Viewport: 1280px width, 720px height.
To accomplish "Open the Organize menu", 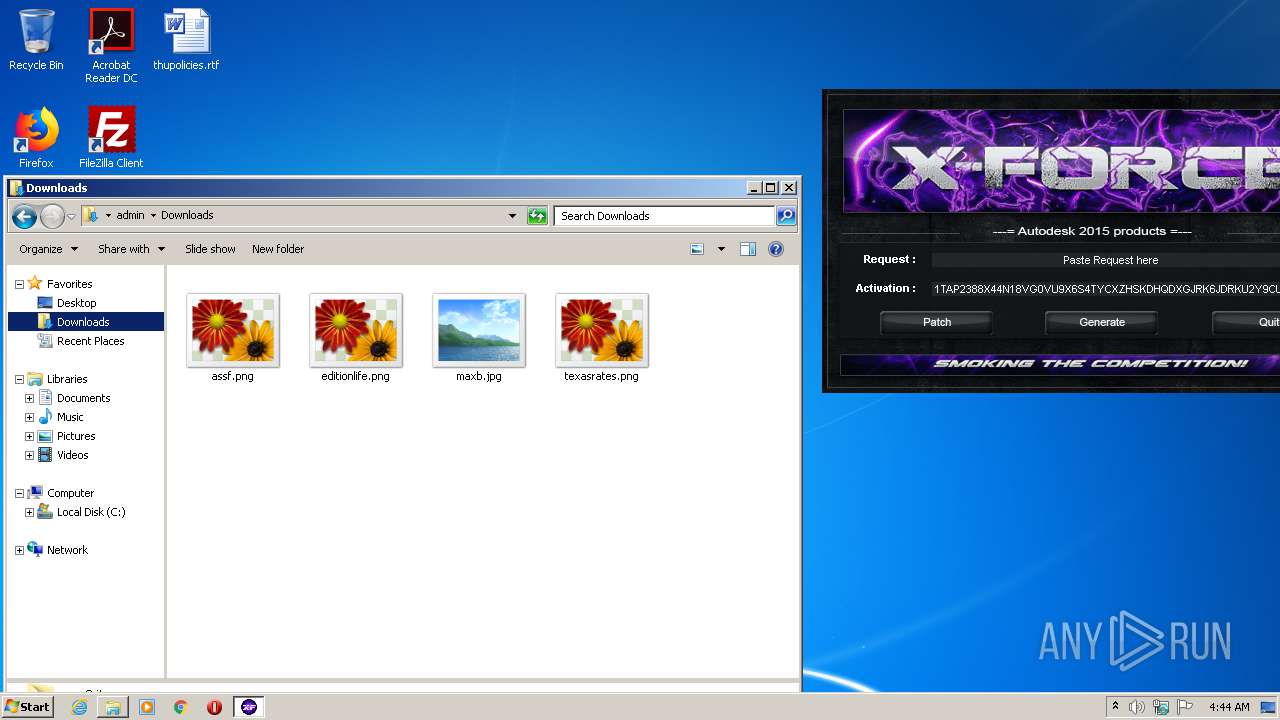I will (48, 249).
